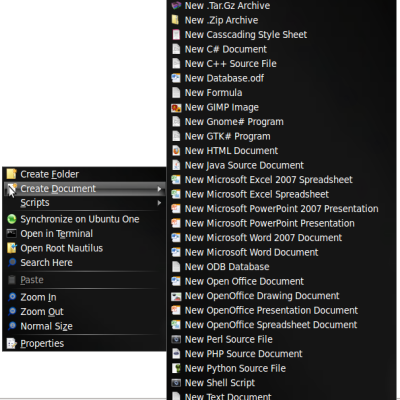400x400 pixels.
Task: Click the New Shell Script icon
Action: (176, 383)
